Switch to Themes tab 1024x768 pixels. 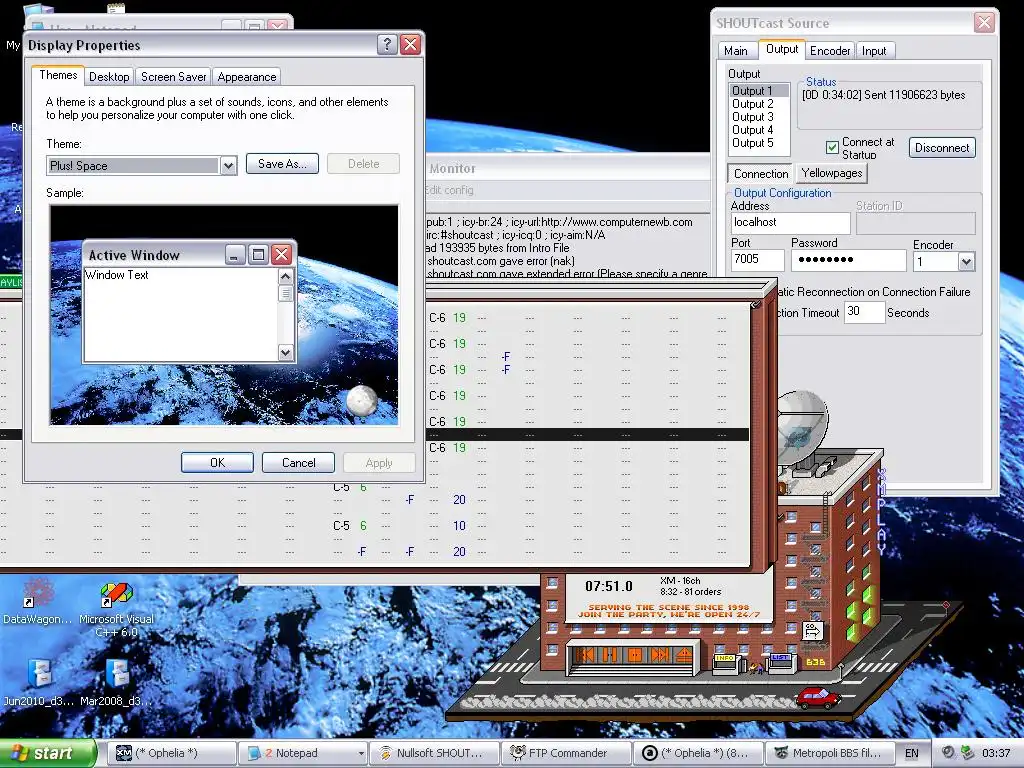(x=58, y=75)
